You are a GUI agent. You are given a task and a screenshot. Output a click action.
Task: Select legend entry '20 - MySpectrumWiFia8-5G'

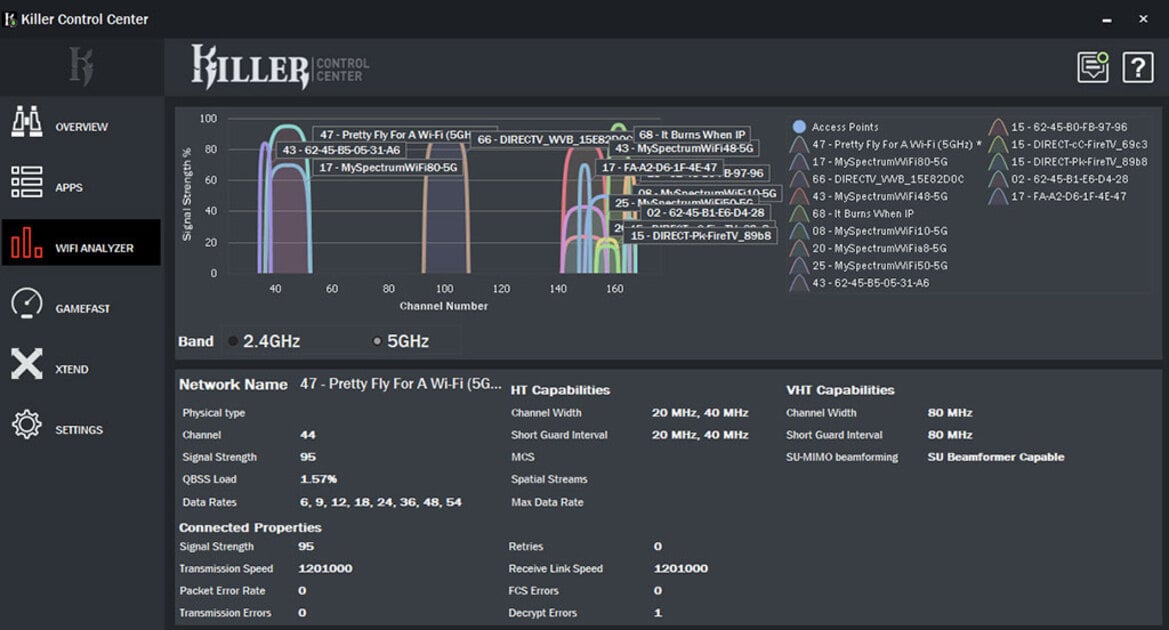(x=880, y=248)
